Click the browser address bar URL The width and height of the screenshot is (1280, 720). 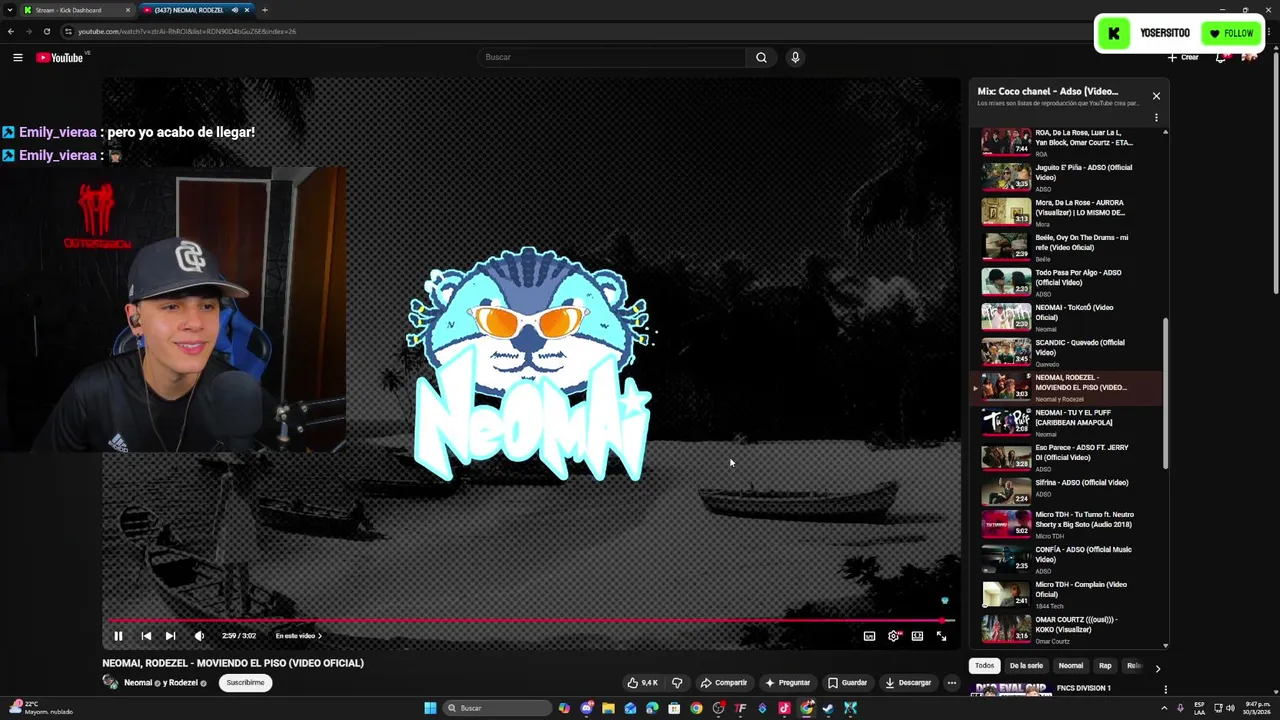(187, 31)
